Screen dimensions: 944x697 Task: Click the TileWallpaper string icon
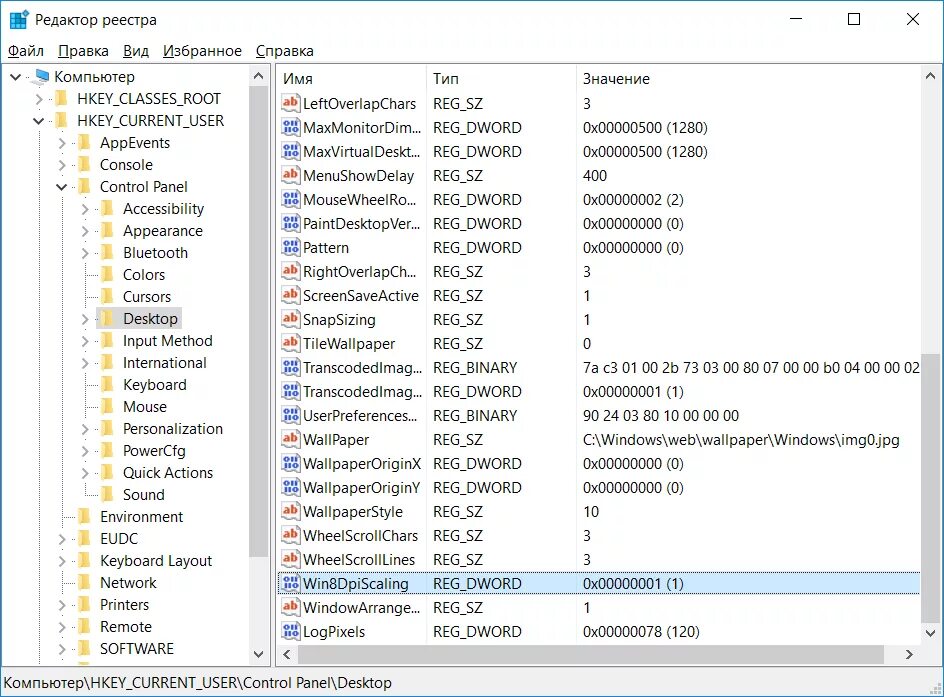(291, 343)
